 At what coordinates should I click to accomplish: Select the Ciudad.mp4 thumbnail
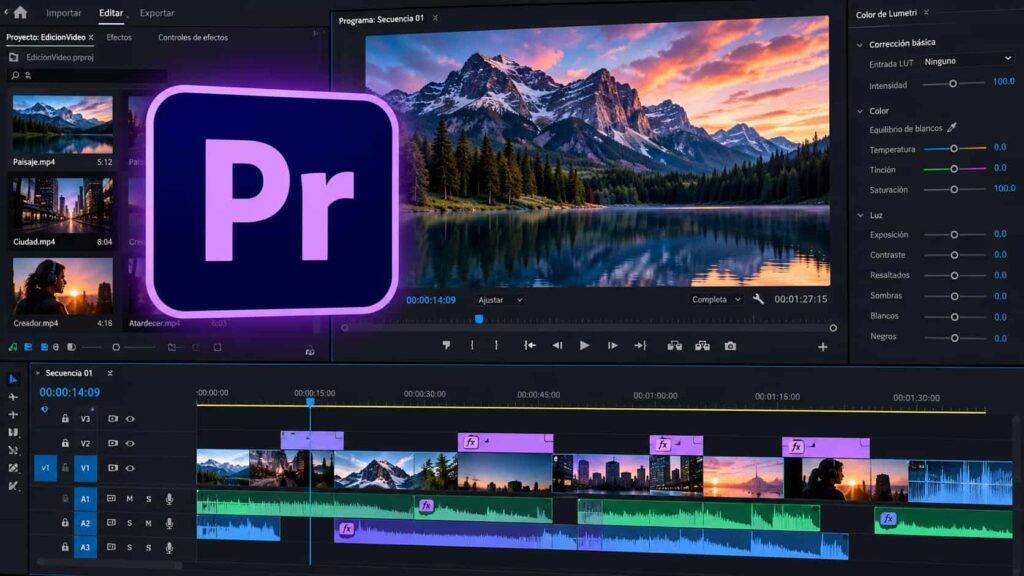click(x=62, y=206)
